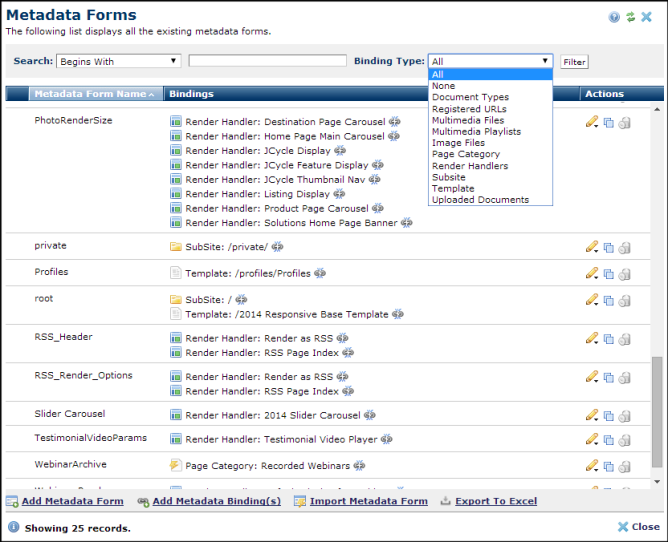
Task: Click the link icon beside Testimonial Video Player
Action: point(387,439)
